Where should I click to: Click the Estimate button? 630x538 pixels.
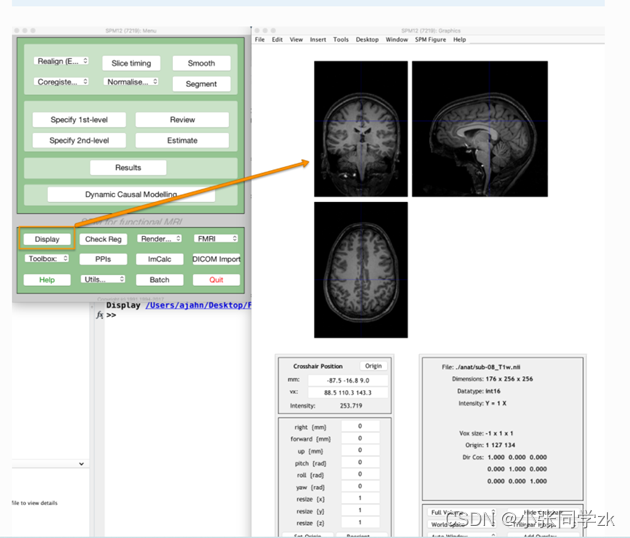[x=182, y=141]
